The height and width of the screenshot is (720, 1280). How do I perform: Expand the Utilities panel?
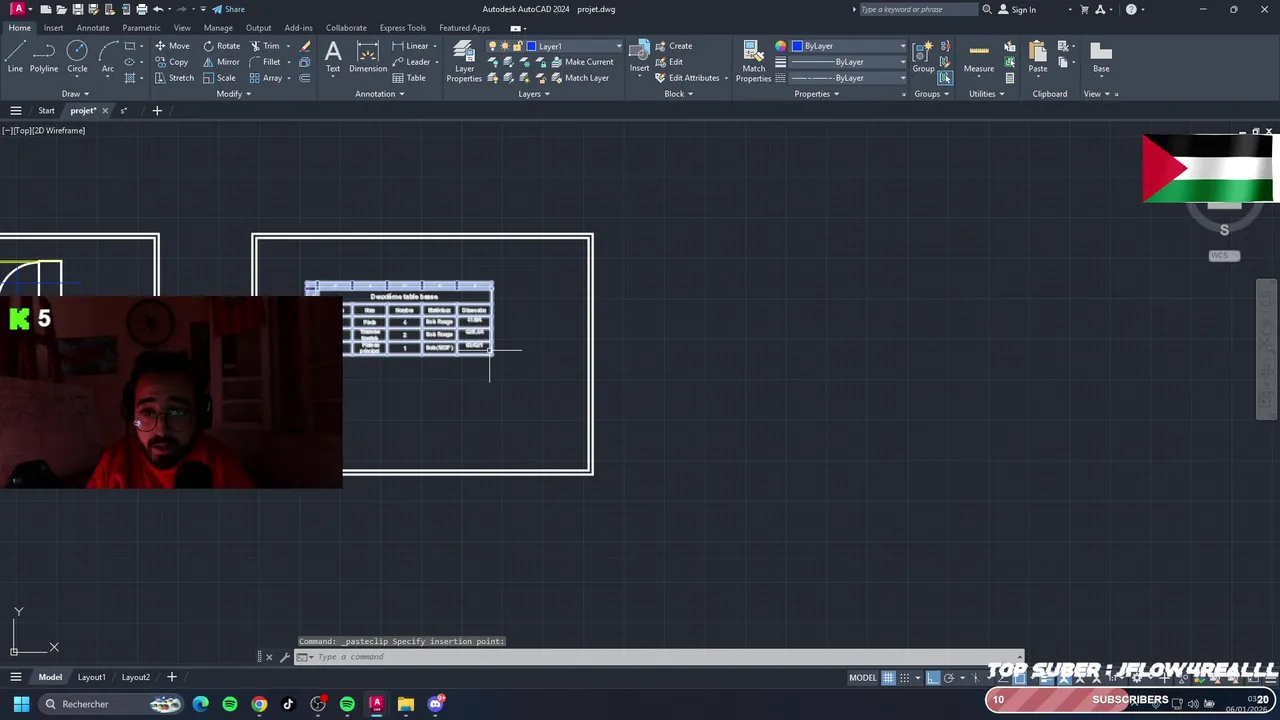(987, 94)
